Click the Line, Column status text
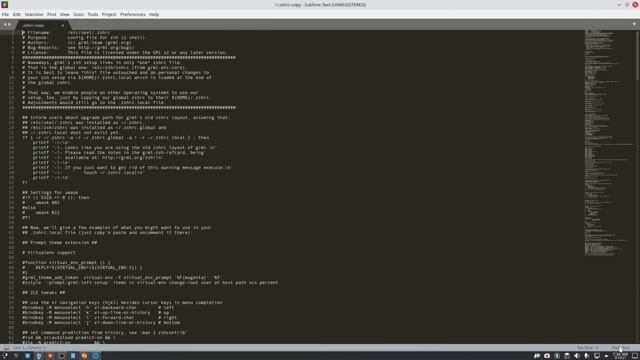This screenshot has width=640, height=360. (29, 348)
